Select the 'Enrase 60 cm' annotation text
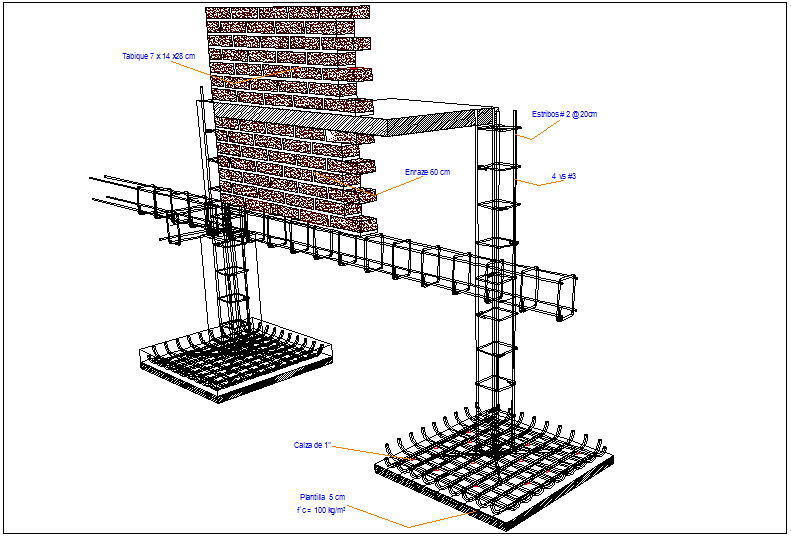 click(x=427, y=172)
